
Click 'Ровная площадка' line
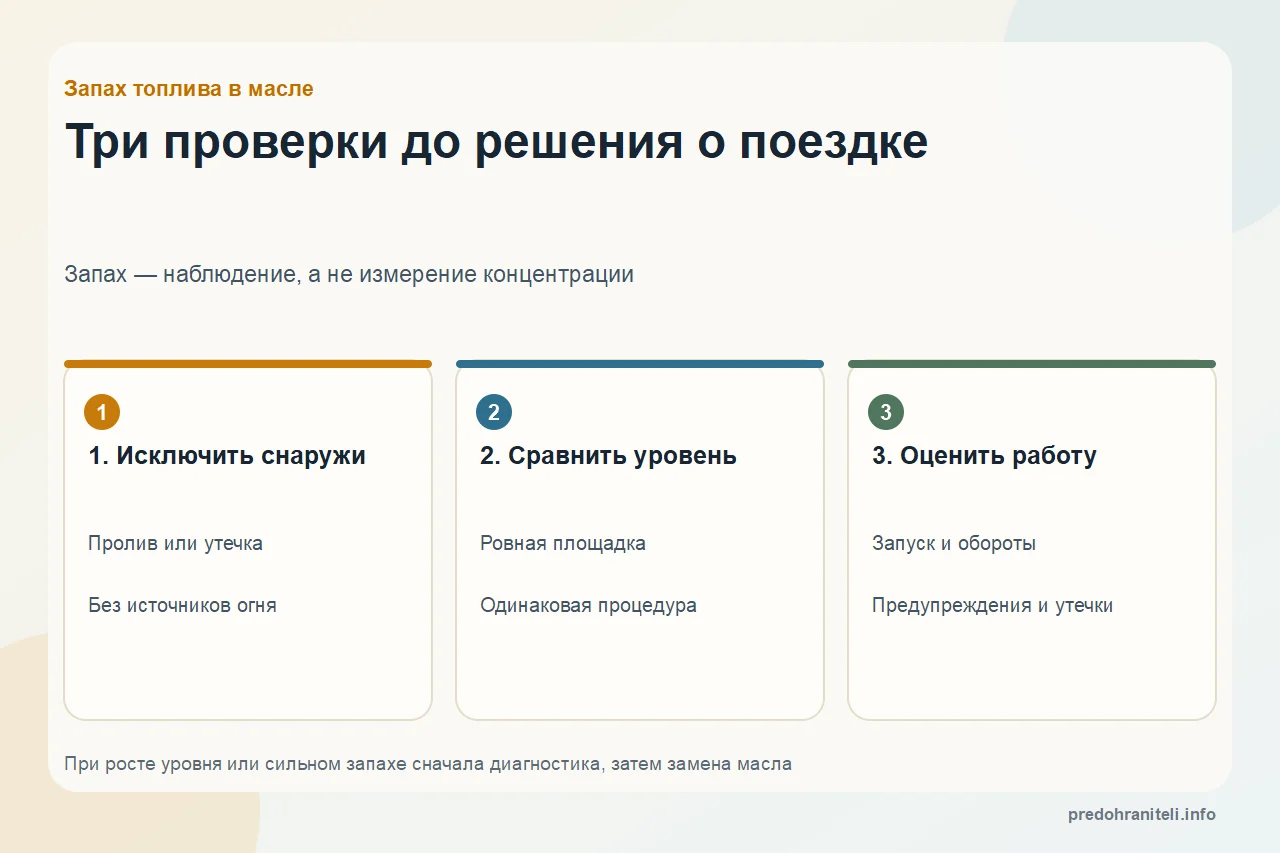click(563, 544)
